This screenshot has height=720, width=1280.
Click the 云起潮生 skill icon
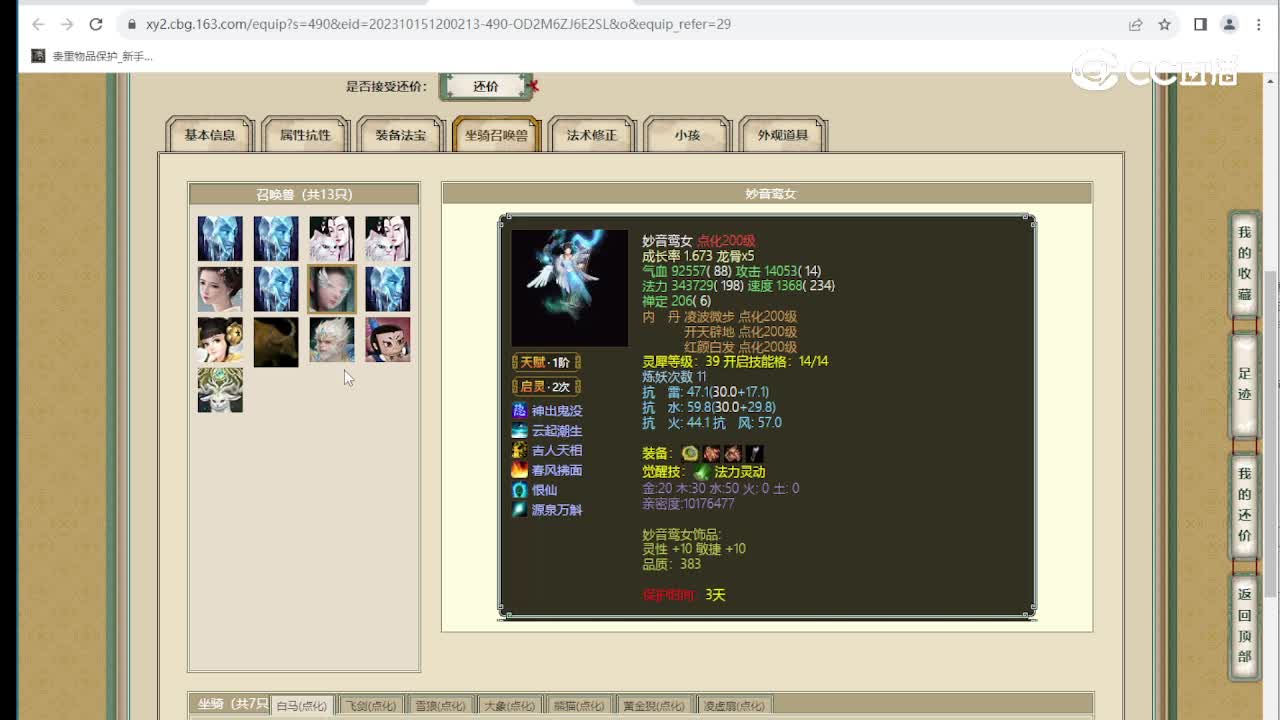tap(519, 430)
